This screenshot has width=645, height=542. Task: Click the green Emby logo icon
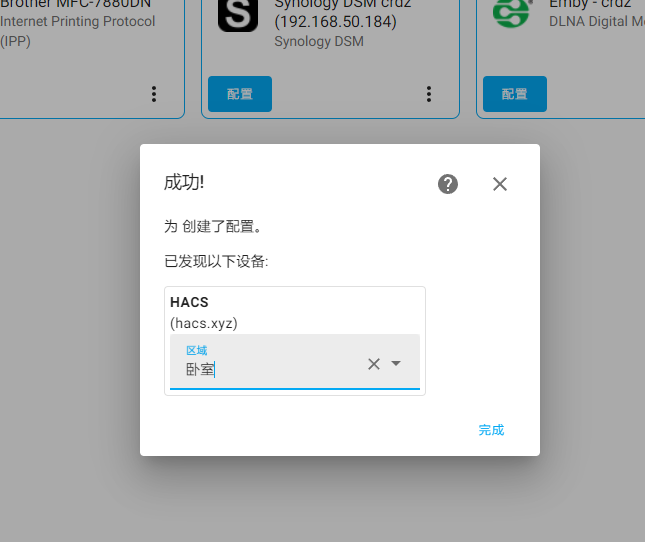(512, 12)
